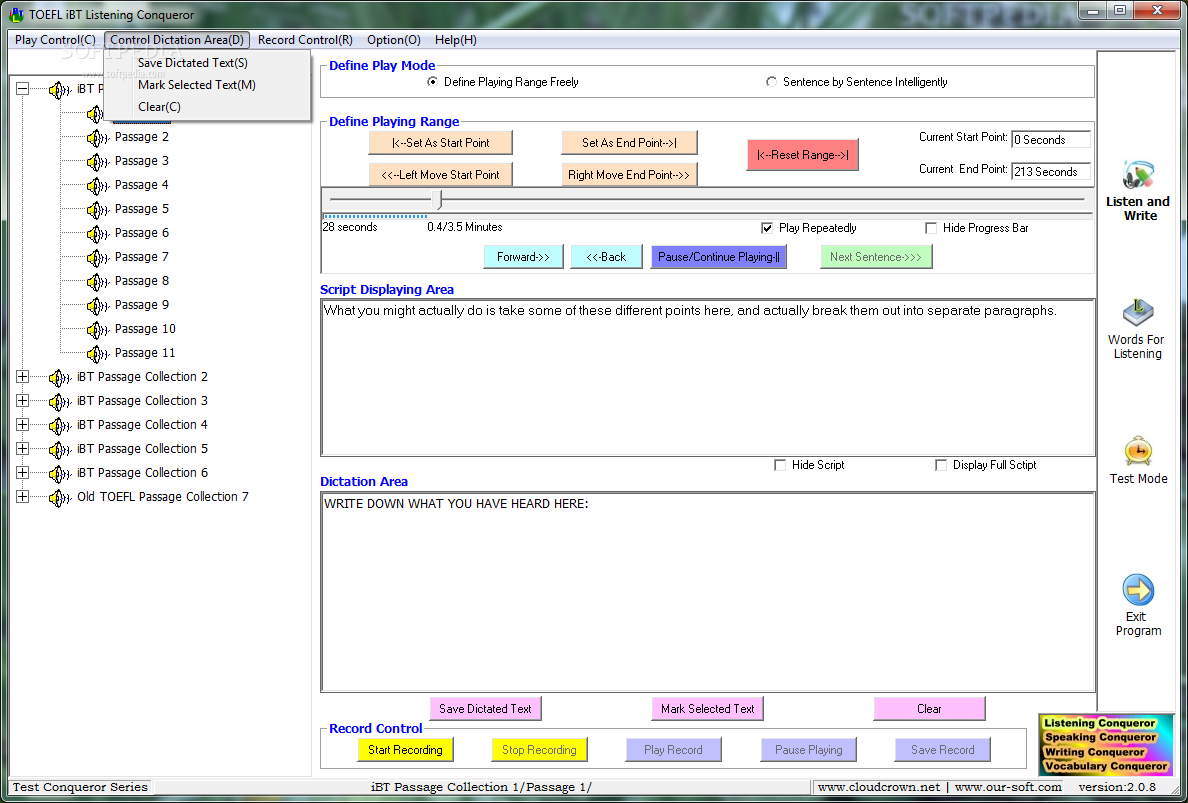Open the Listen and Write mode icon
The height and width of the screenshot is (803, 1188).
[1138, 175]
